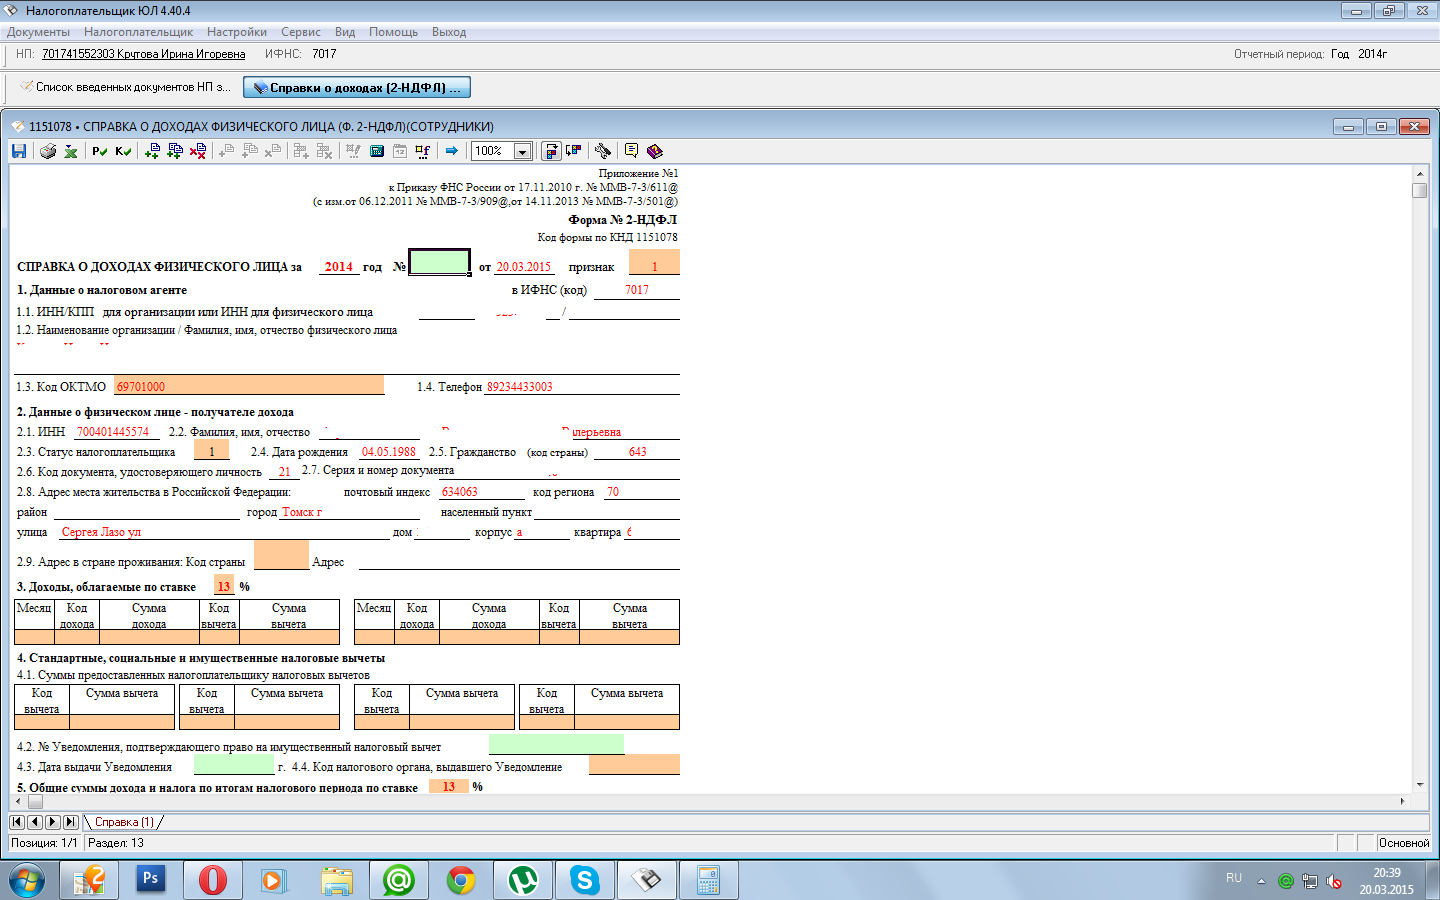
Task: Click taxpayer link Крутова Ирина Игоревна
Action: coord(143,54)
